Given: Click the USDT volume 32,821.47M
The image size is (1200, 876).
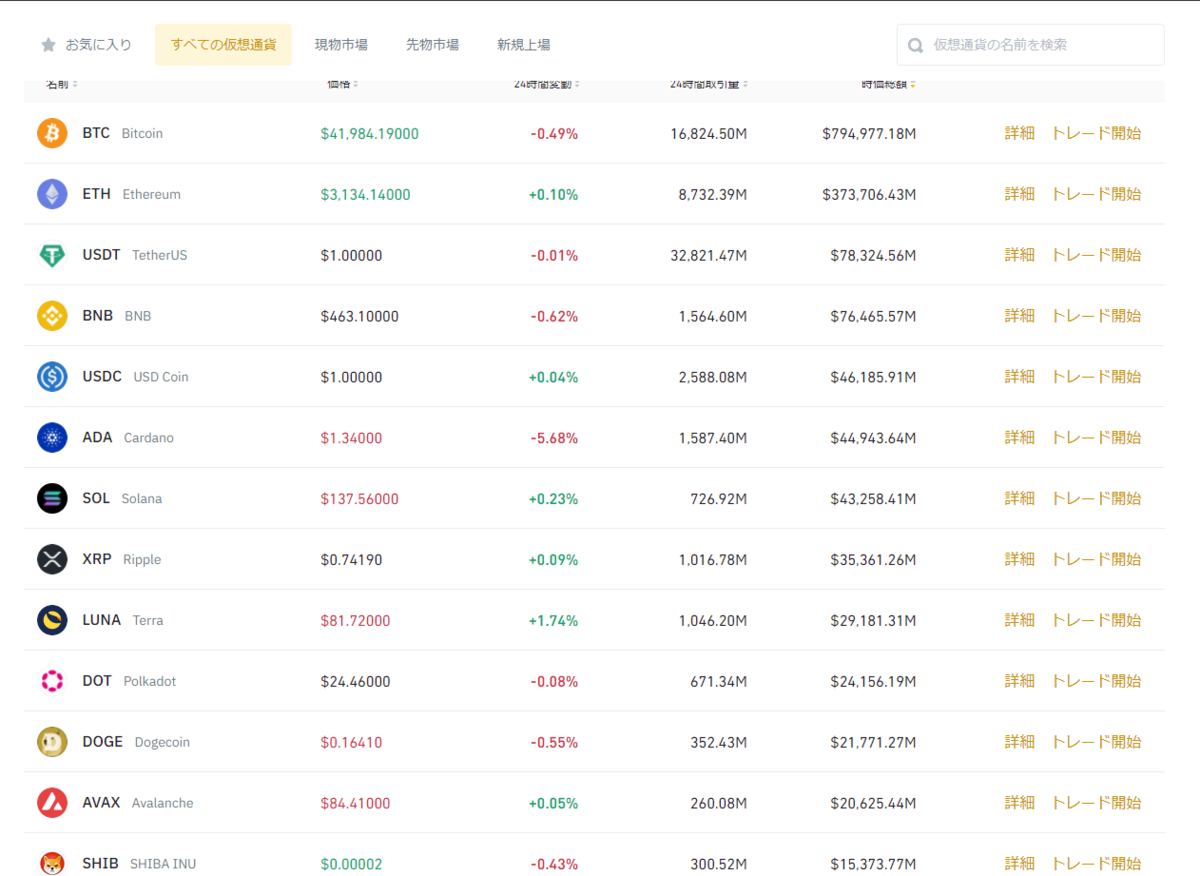Looking at the screenshot, I should 709,256.
